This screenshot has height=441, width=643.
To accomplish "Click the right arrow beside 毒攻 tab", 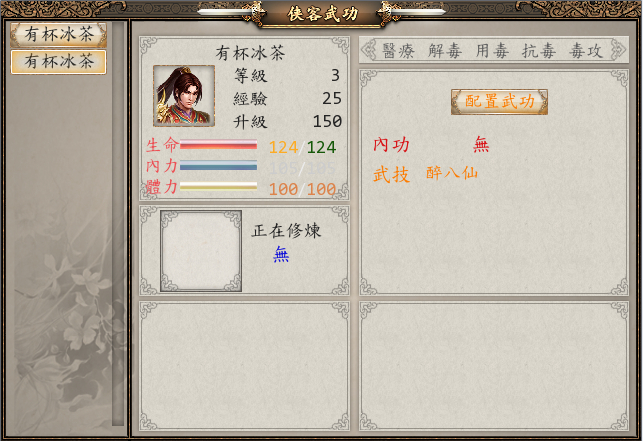I will pos(618,50).
